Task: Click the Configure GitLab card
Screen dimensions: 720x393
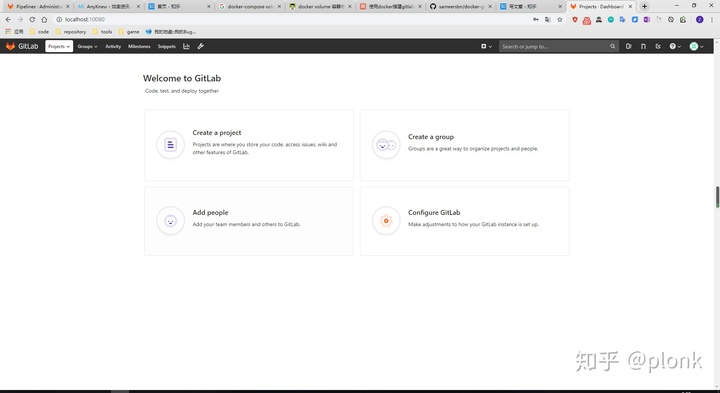Action: (464, 221)
